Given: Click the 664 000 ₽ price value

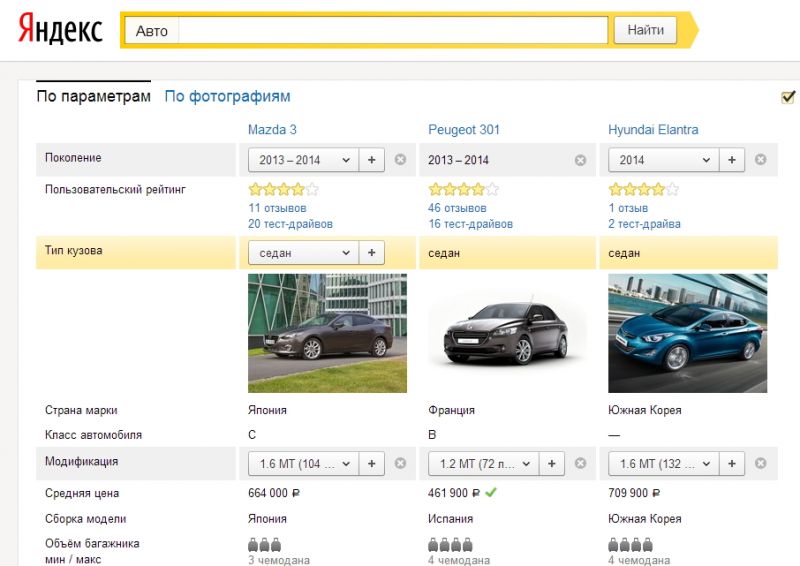Looking at the screenshot, I should tap(274, 493).
